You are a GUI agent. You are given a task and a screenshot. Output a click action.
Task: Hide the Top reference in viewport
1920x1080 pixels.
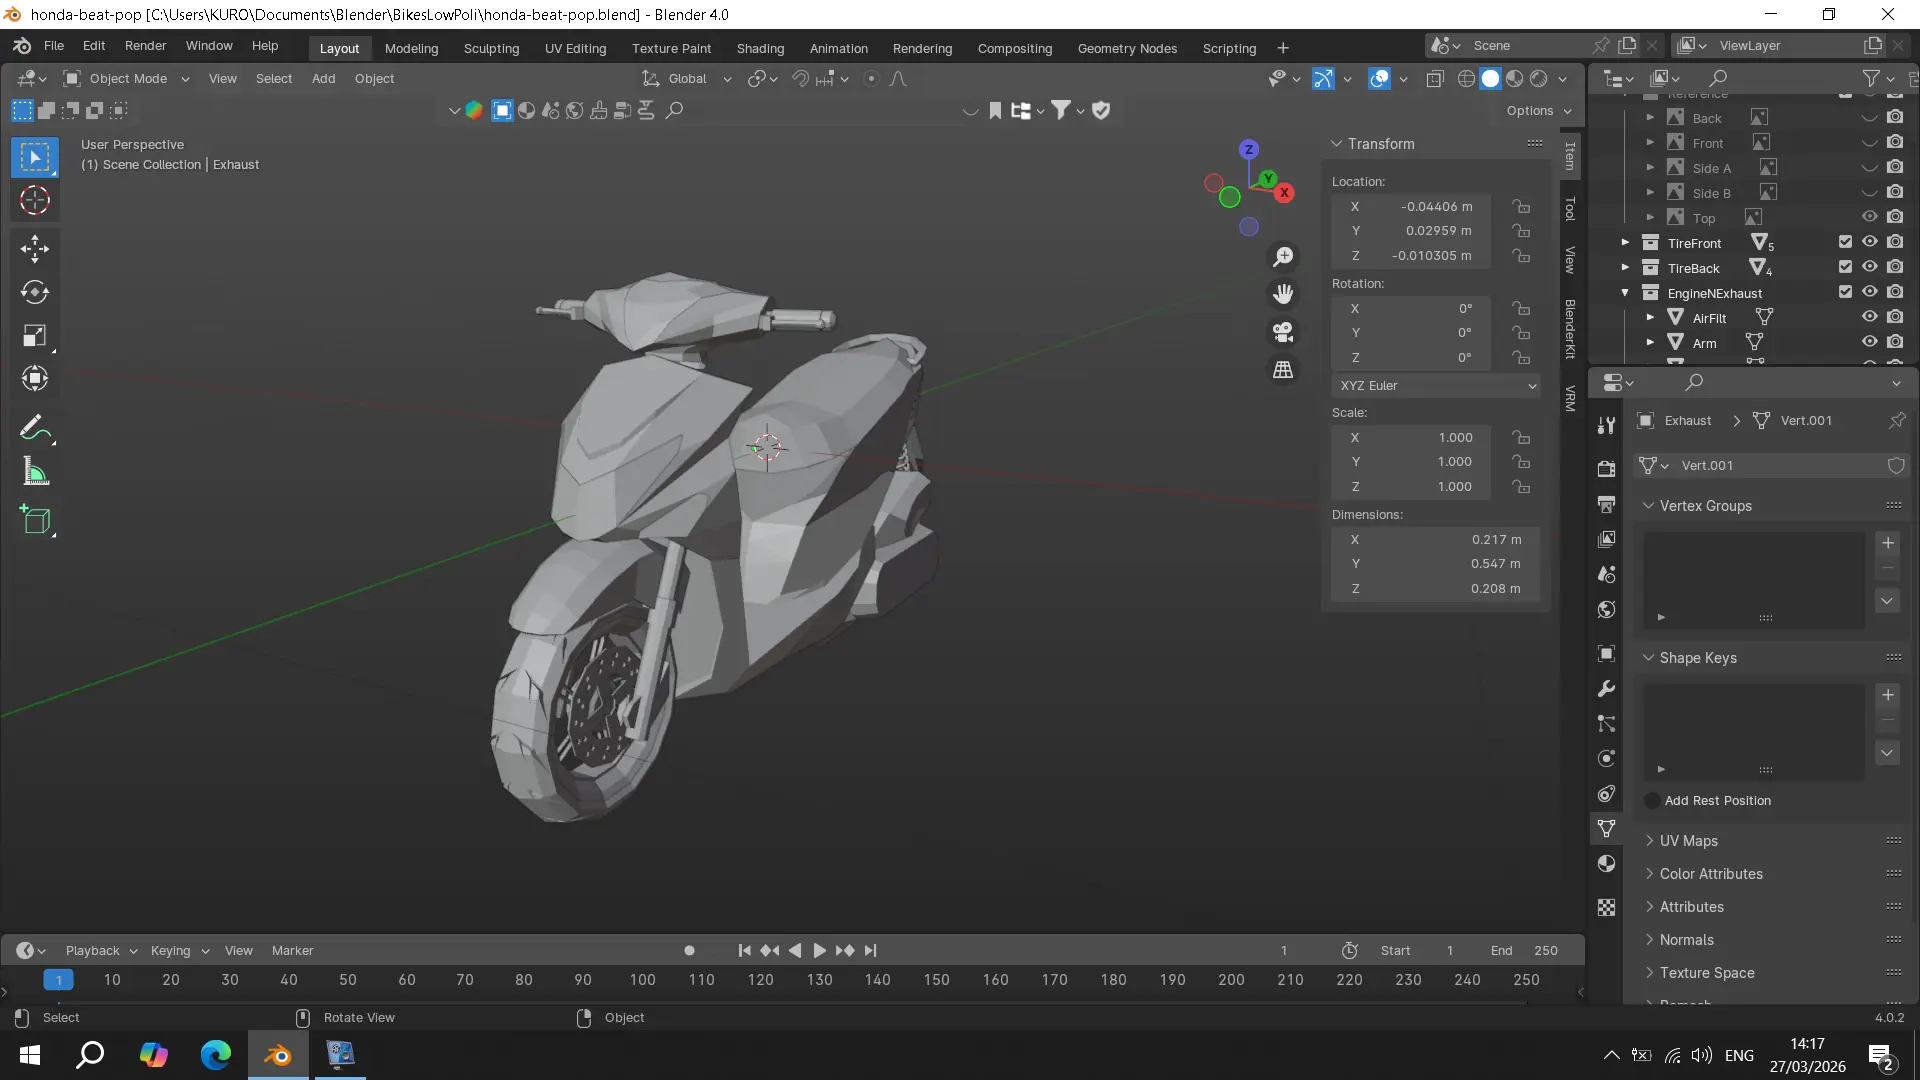[x=1869, y=217]
